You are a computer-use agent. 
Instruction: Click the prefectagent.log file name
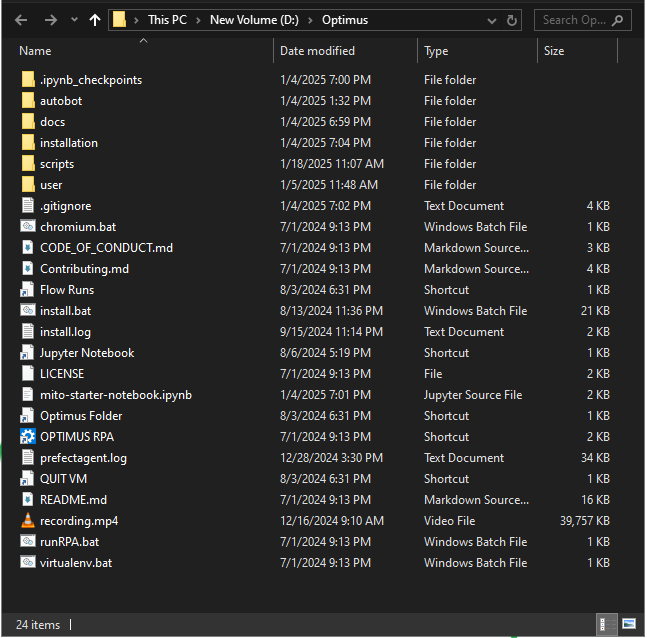[x=83, y=458]
